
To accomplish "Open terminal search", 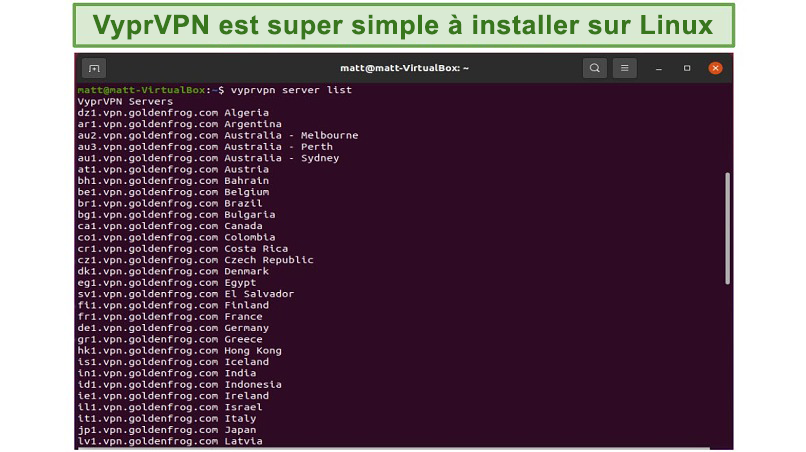I will coord(594,68).
